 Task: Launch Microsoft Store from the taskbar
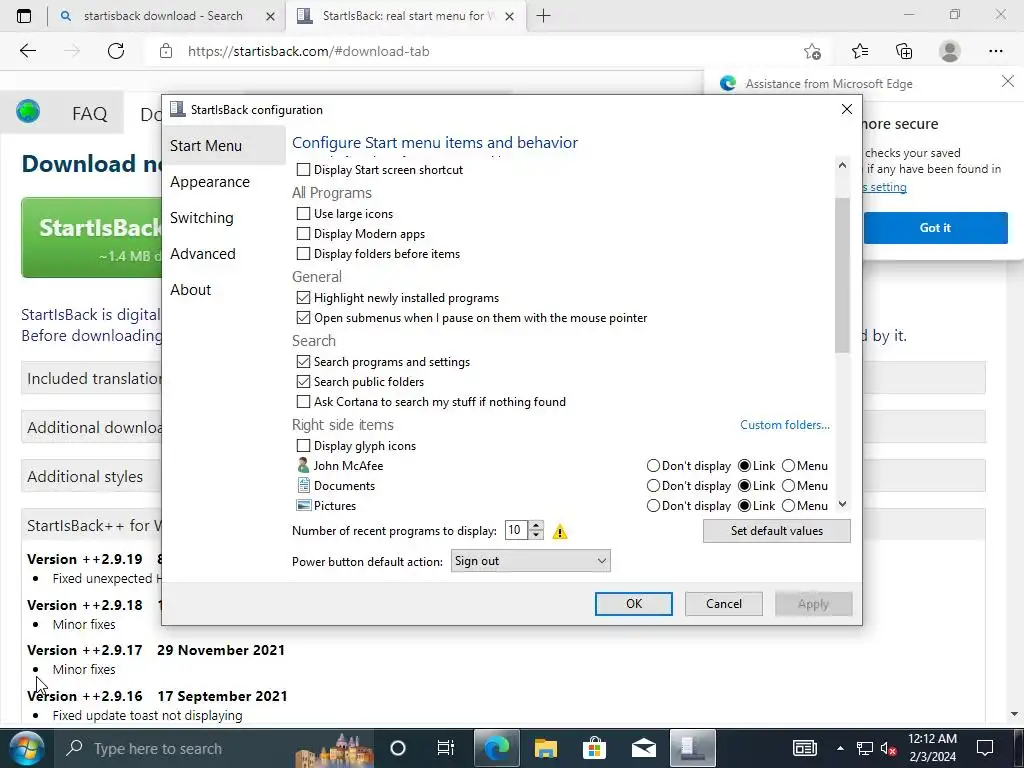594,748
